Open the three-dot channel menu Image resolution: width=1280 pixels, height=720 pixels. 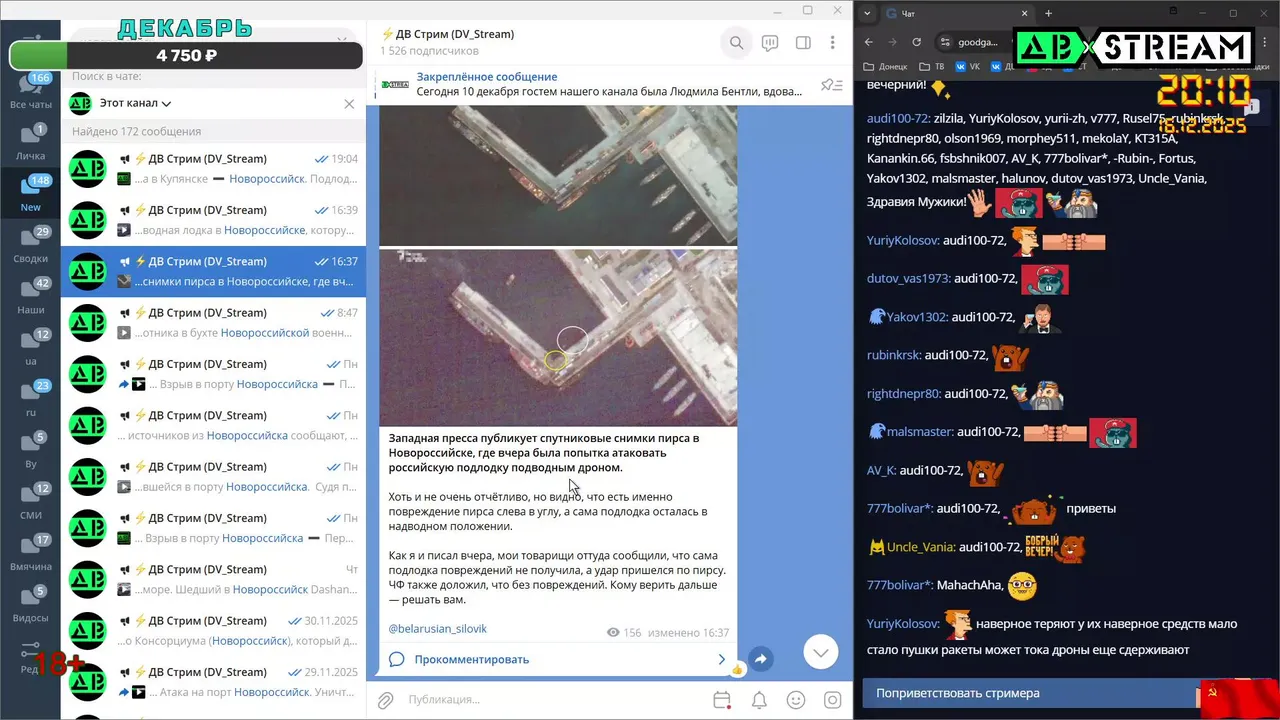tap(832, 43)
